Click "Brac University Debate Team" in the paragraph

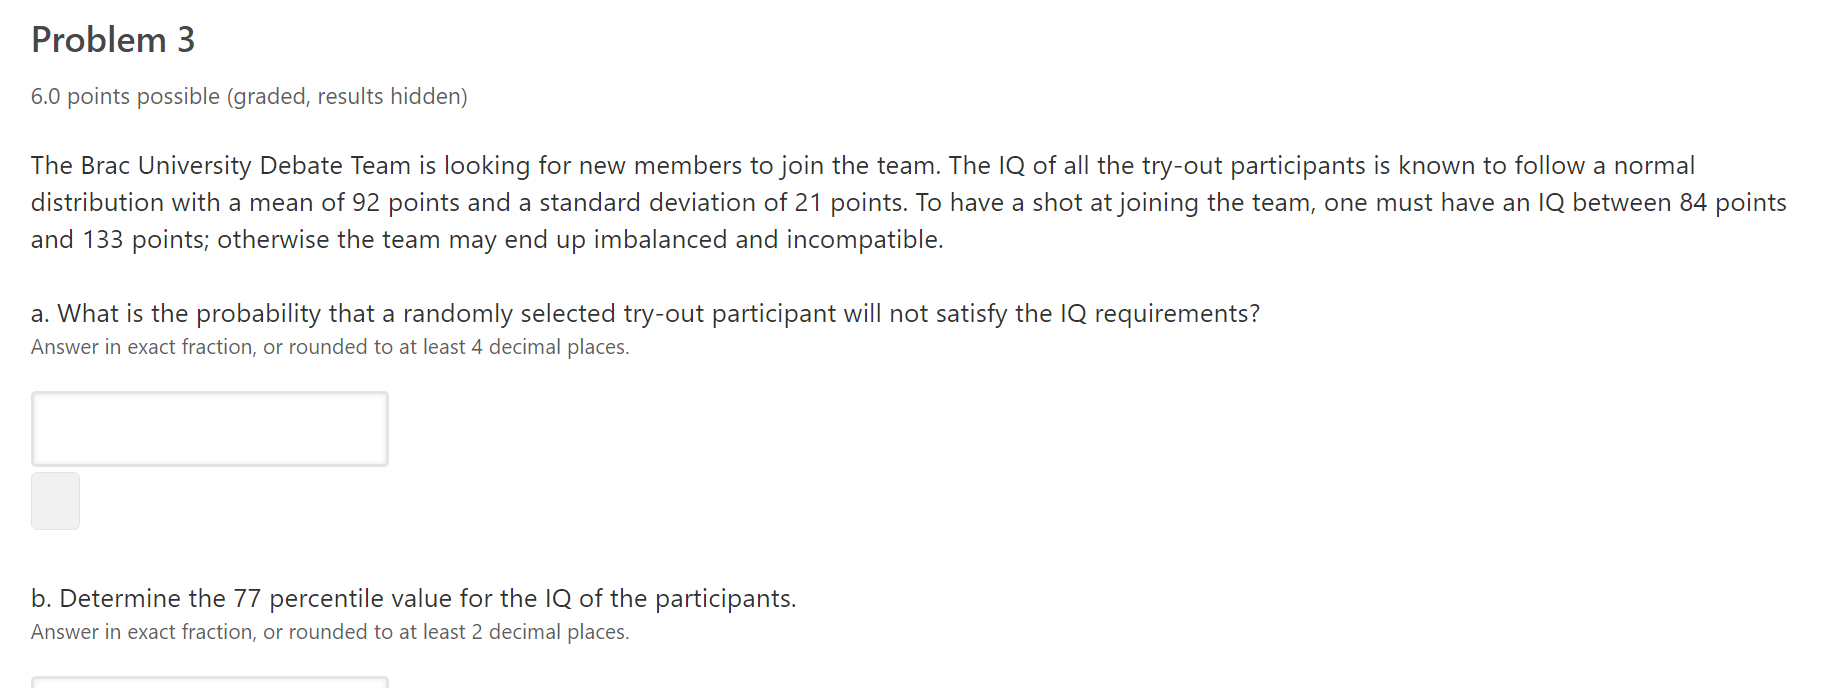click(246, 165)
